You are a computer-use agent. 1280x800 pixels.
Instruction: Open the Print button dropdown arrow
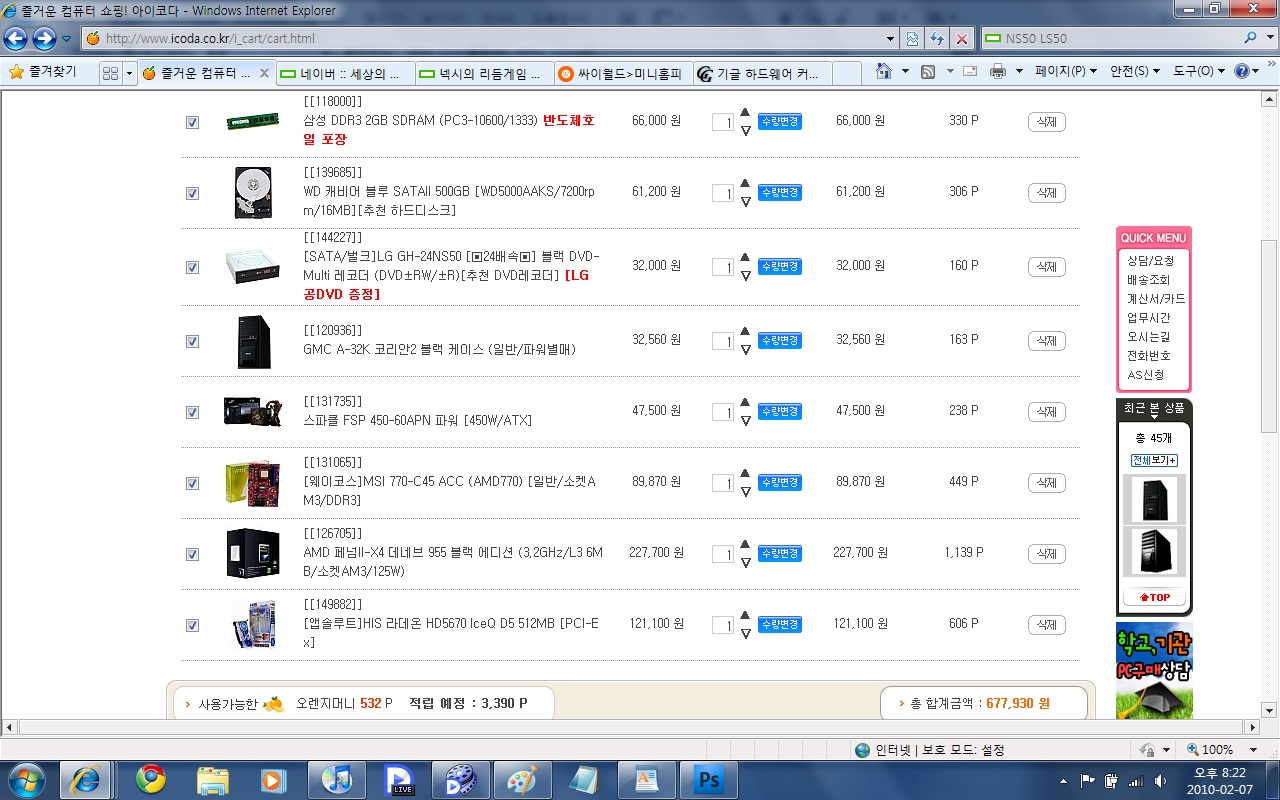[x=1019, y=72]
